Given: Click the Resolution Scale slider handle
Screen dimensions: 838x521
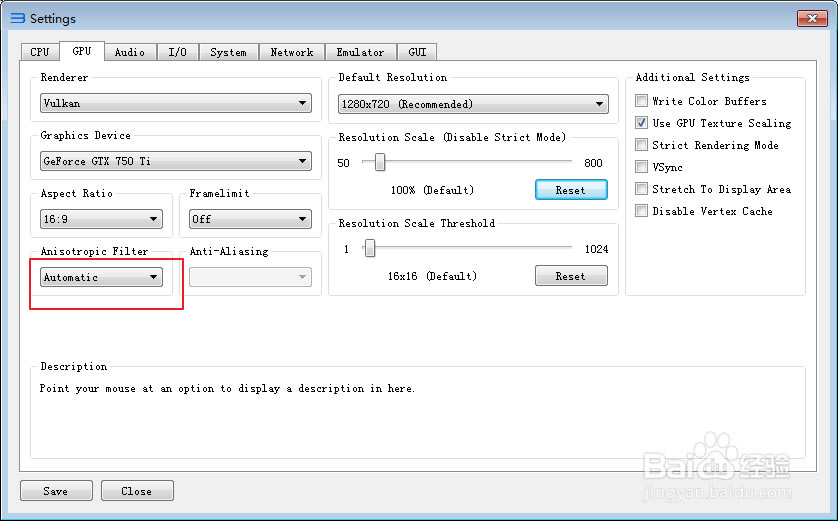Looking at the screenshot, I should coord(379,162).
